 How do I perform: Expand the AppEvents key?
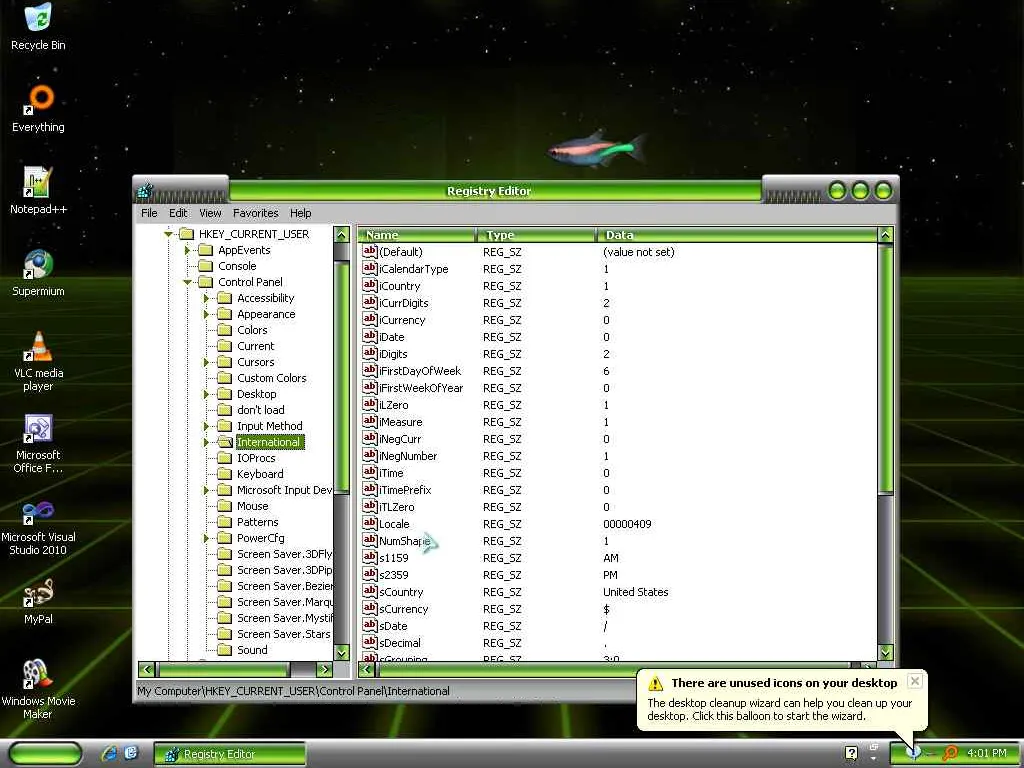187,250
